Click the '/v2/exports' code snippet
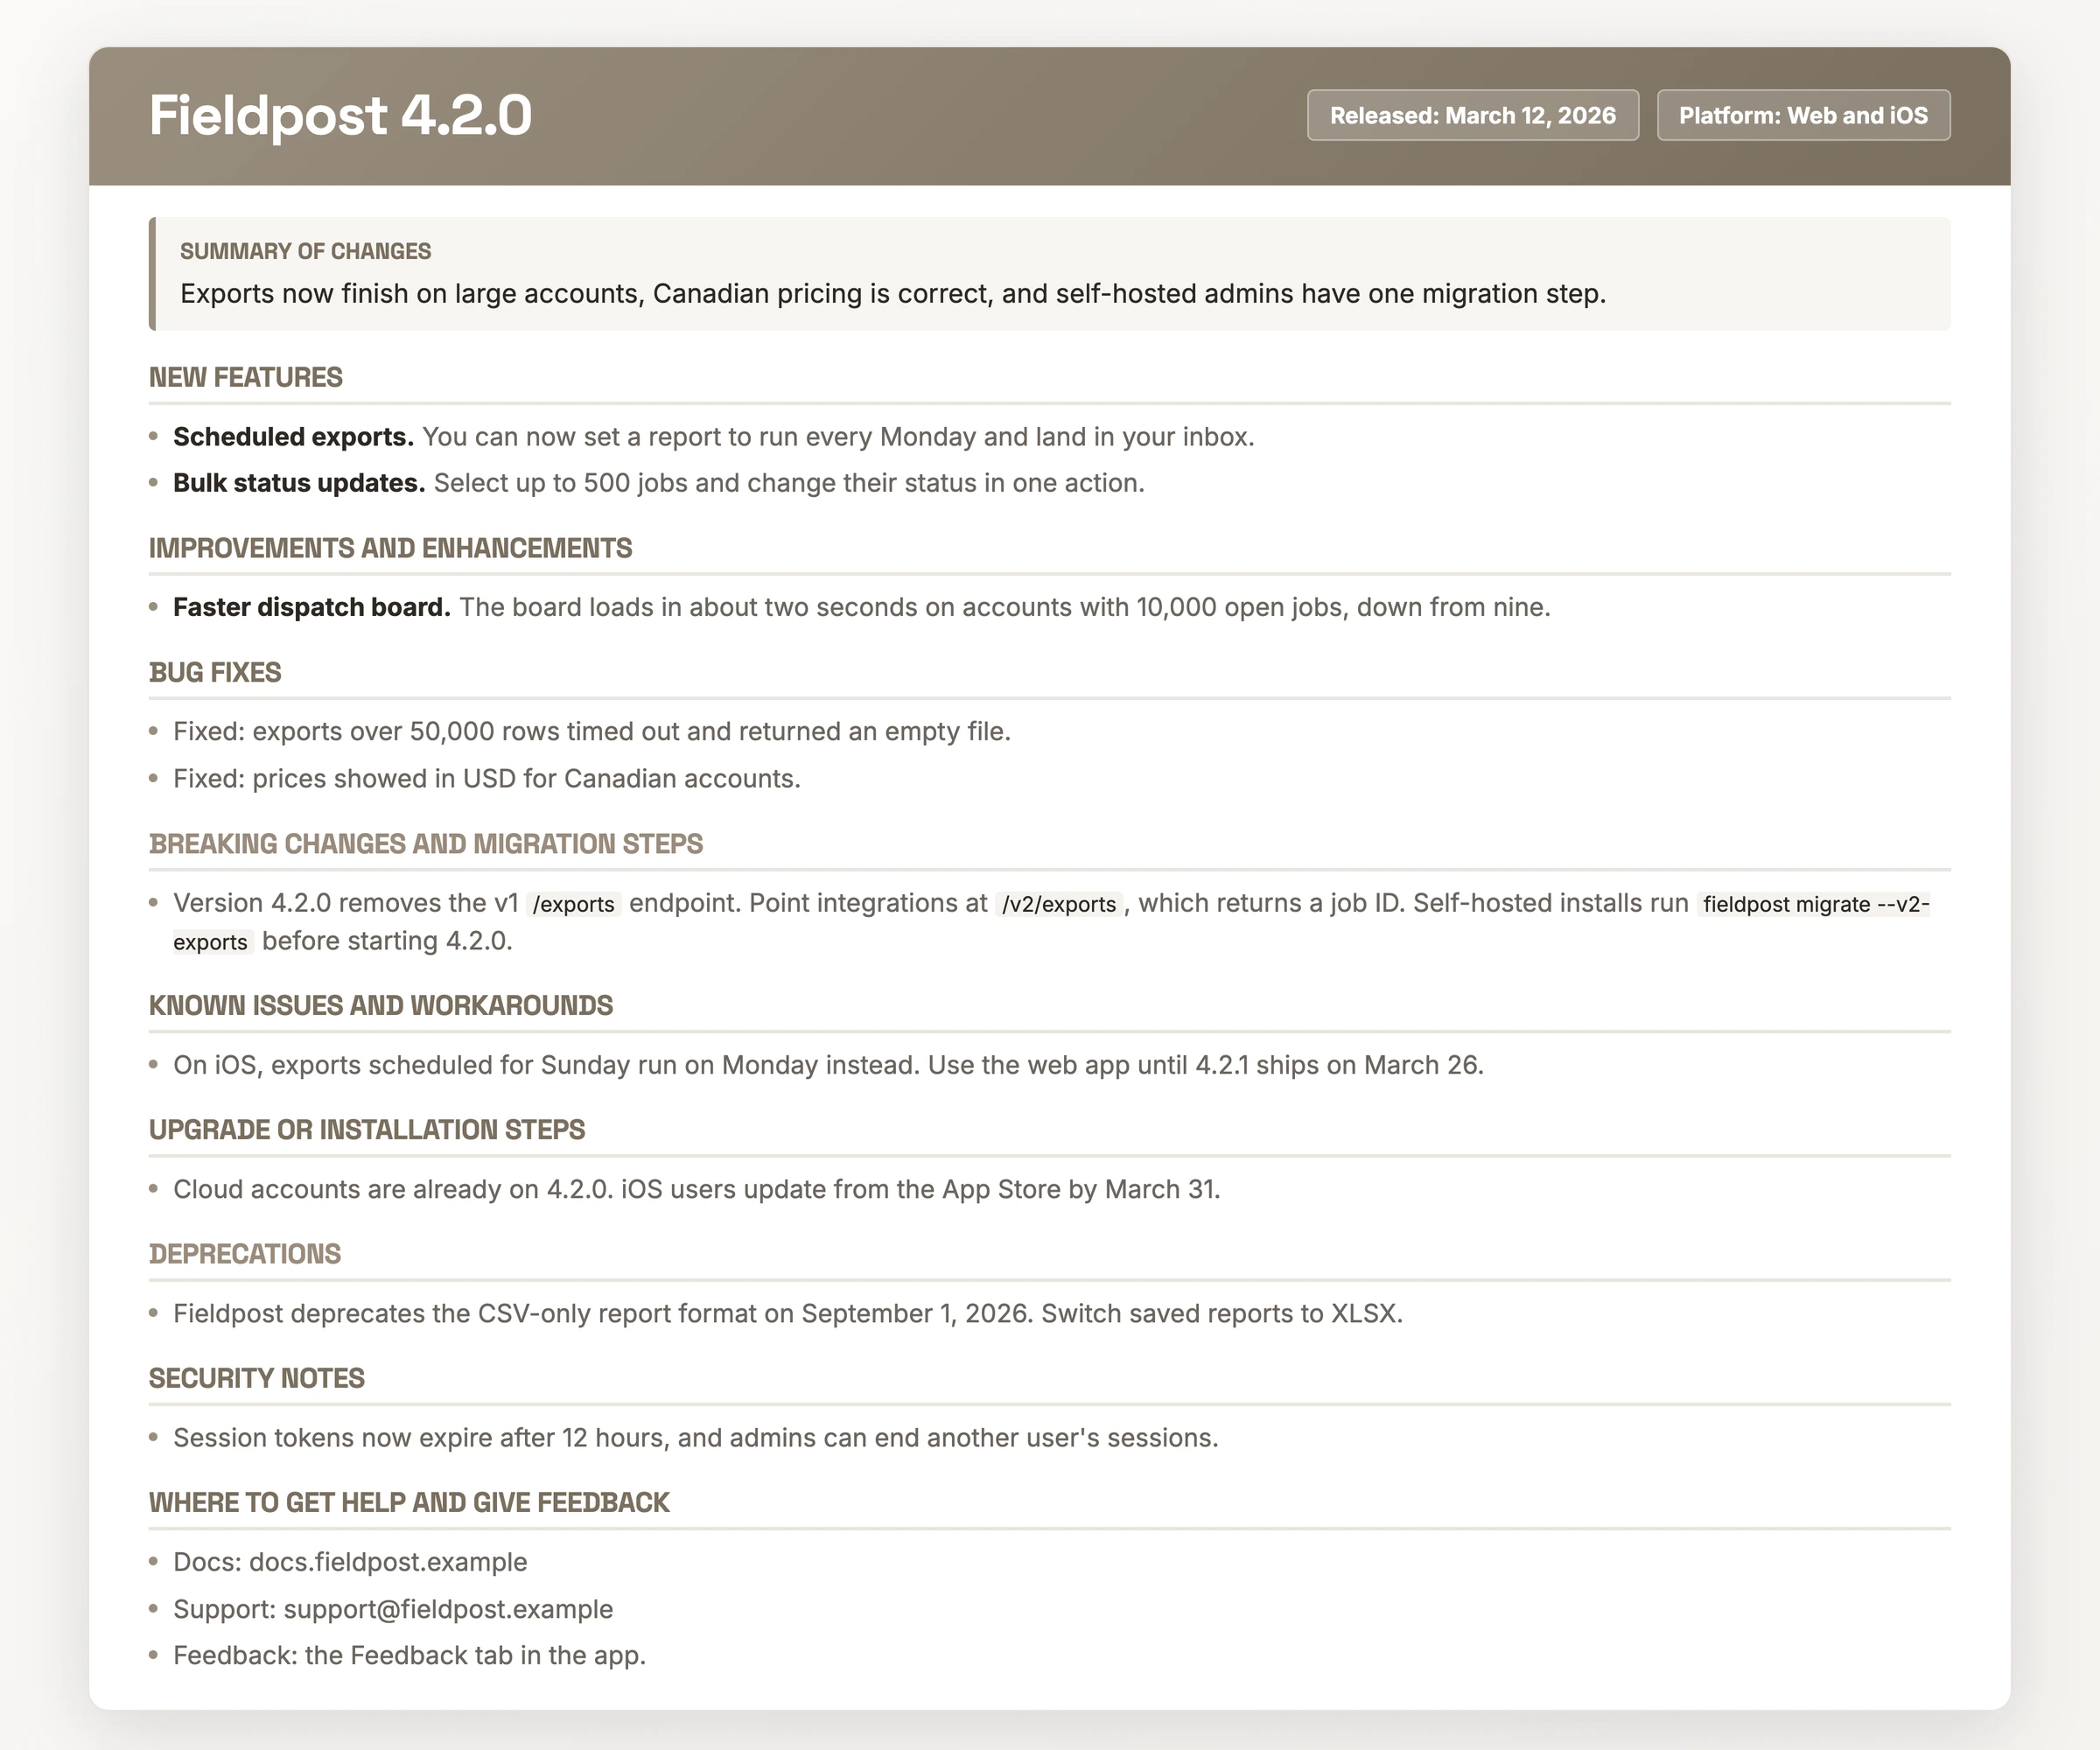Image resolution: width=2100 pixels, height=1750 pixels. [1059, 904]
